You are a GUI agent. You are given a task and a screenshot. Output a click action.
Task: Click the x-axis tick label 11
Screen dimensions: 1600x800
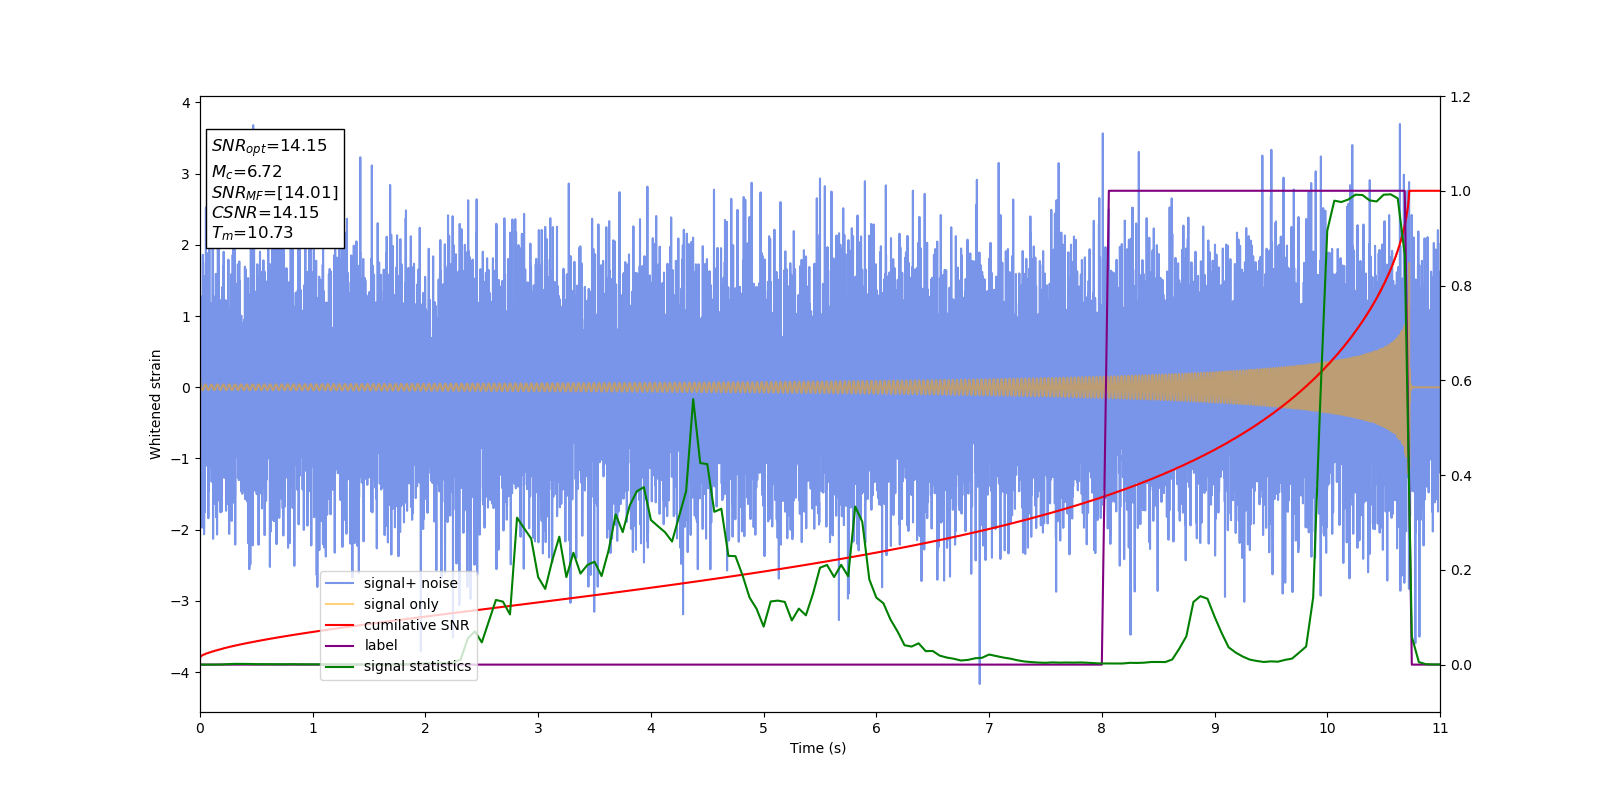[1440, 728]
